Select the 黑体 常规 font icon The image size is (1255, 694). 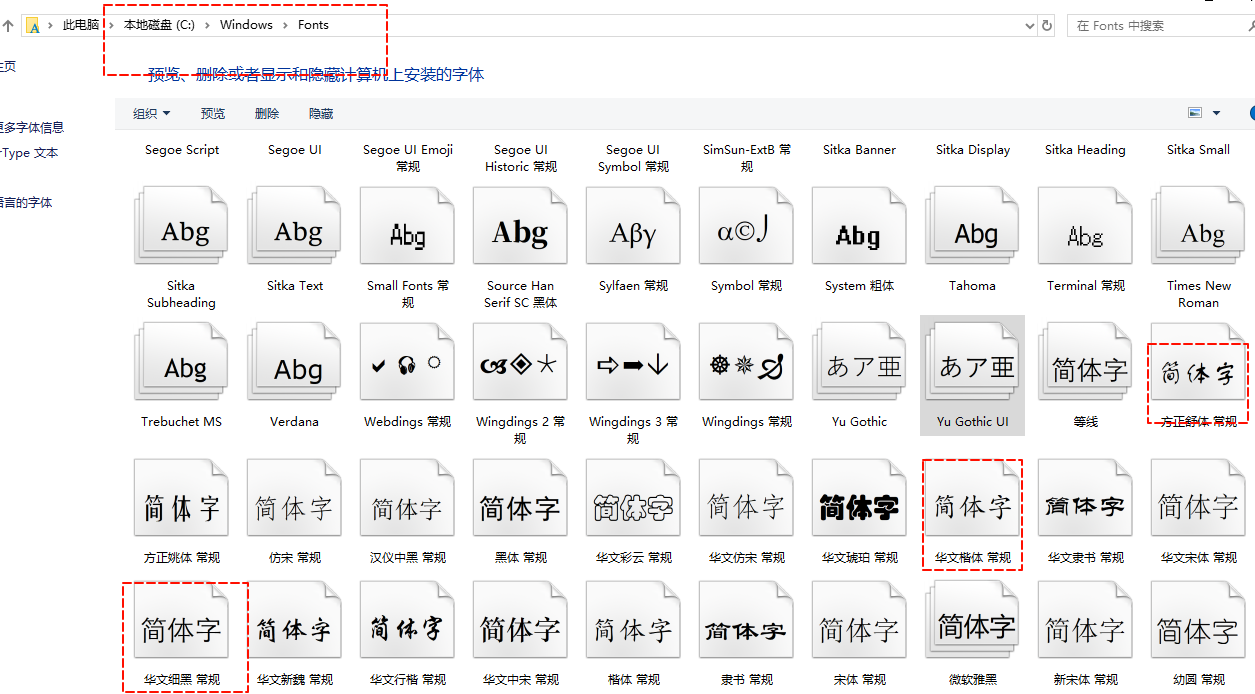click(x=520, y=498)
